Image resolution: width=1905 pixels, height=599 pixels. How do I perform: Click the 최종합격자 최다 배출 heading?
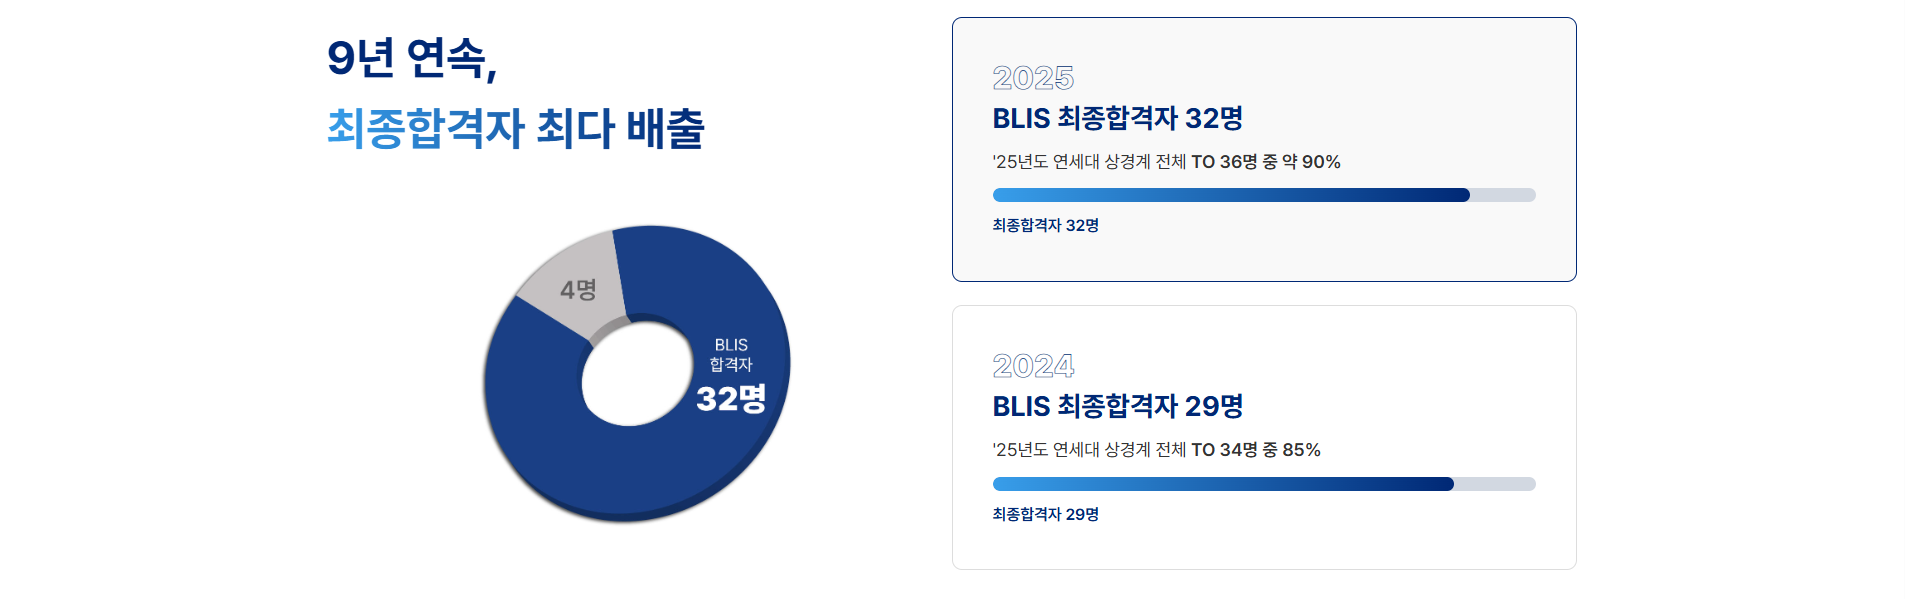pos(515,129)
